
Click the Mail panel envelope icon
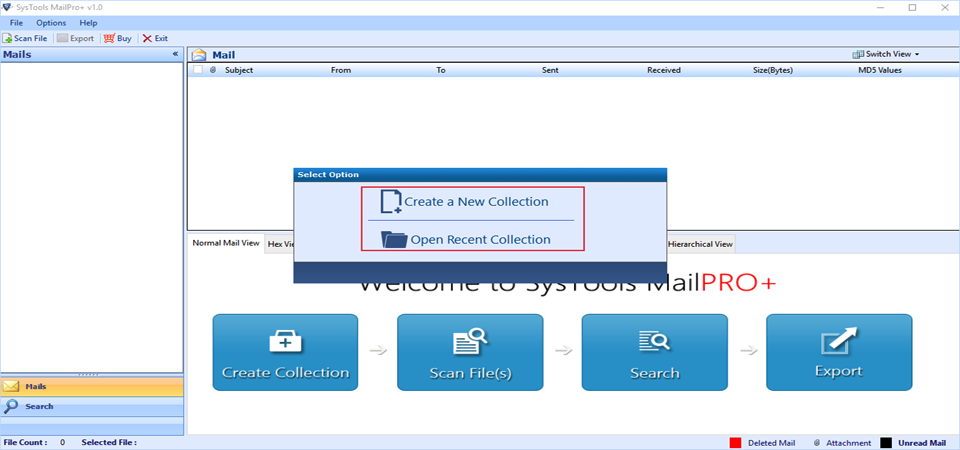click(x=199, y=55)
